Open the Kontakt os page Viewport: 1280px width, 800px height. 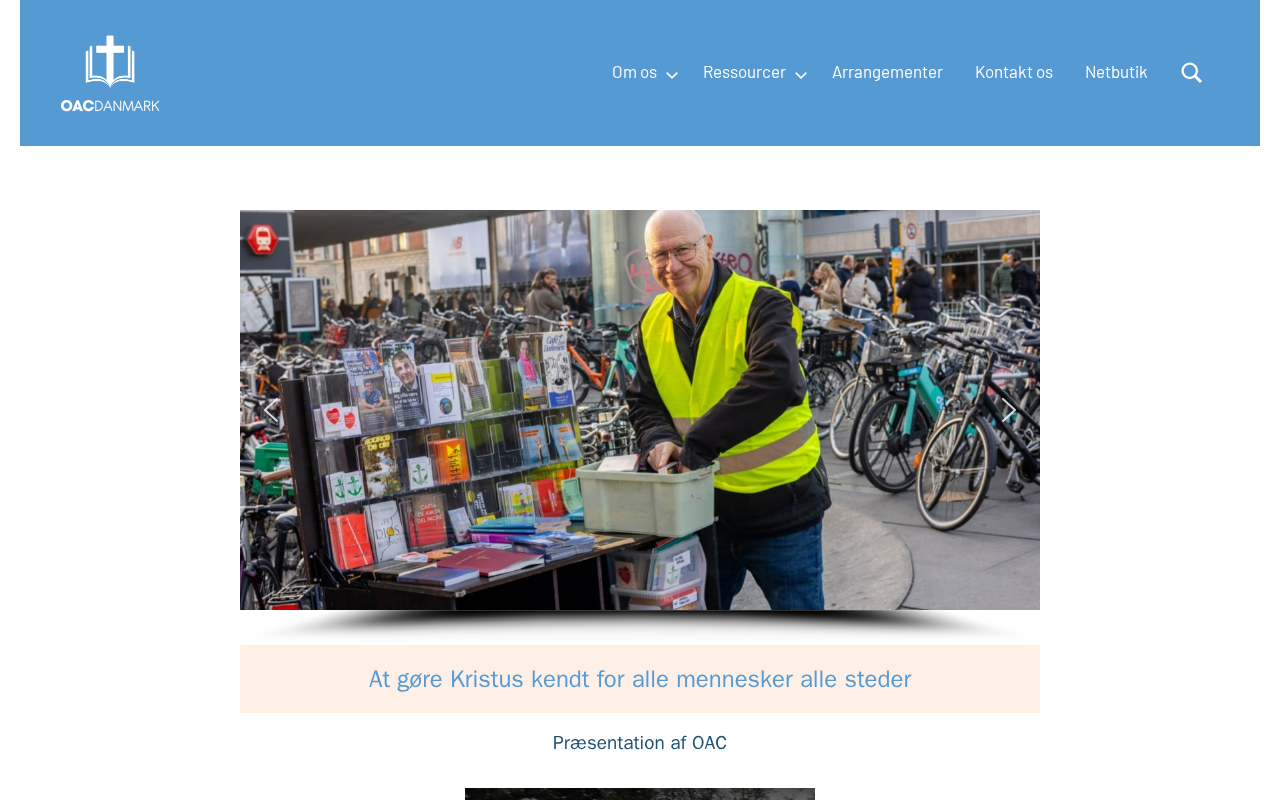pyautogui.click(x=1014, y=72)
